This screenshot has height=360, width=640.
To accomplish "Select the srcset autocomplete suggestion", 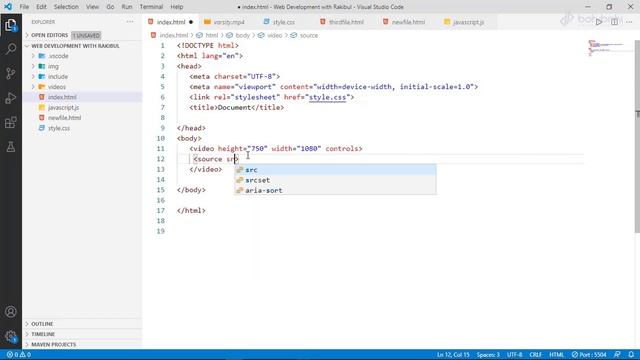I will coord(335,180).
